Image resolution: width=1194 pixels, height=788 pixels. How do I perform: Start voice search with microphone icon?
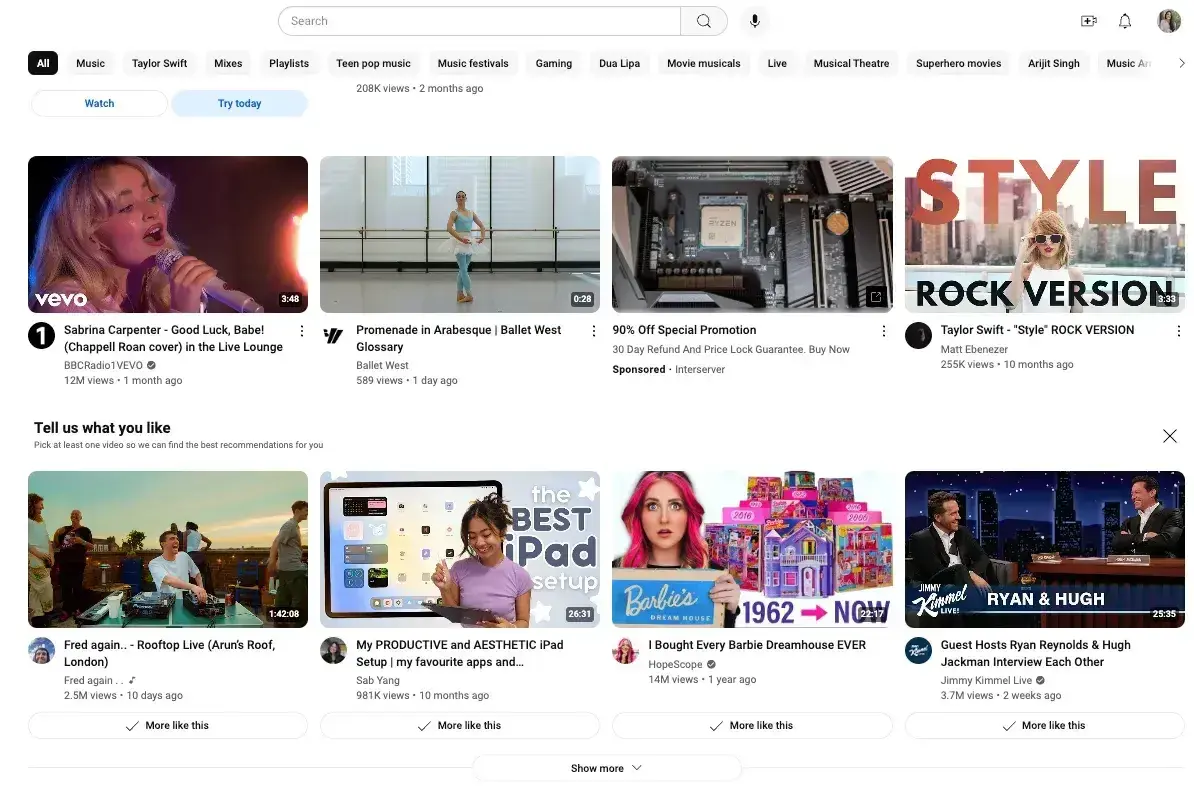[755, 21]
